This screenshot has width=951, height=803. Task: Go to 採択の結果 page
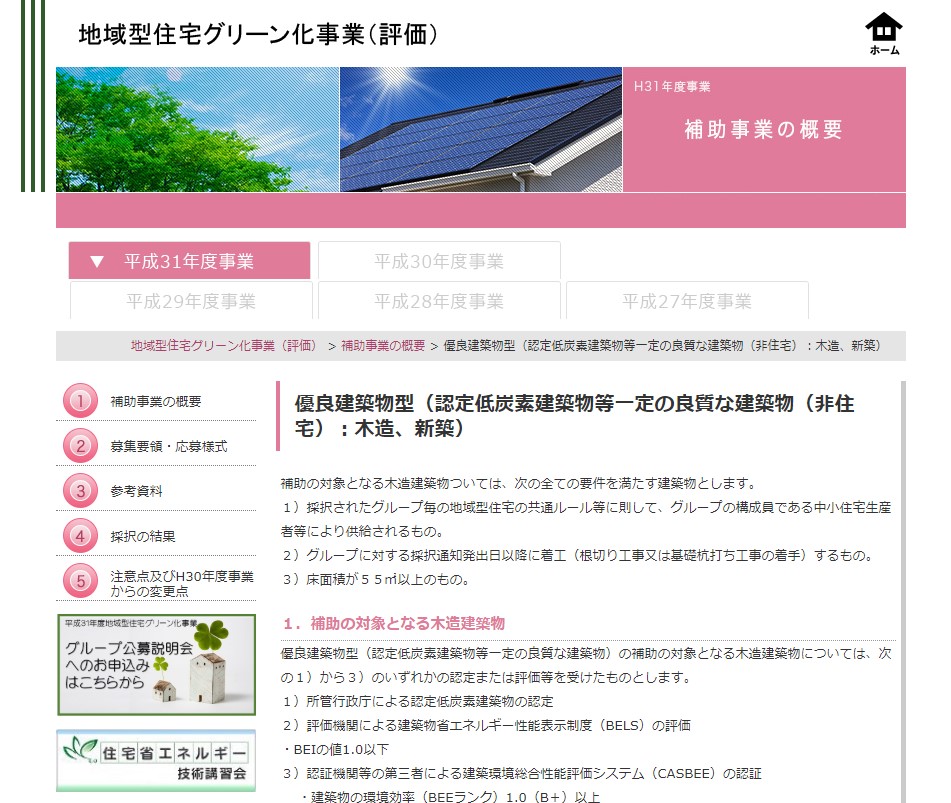coord(143,537)
